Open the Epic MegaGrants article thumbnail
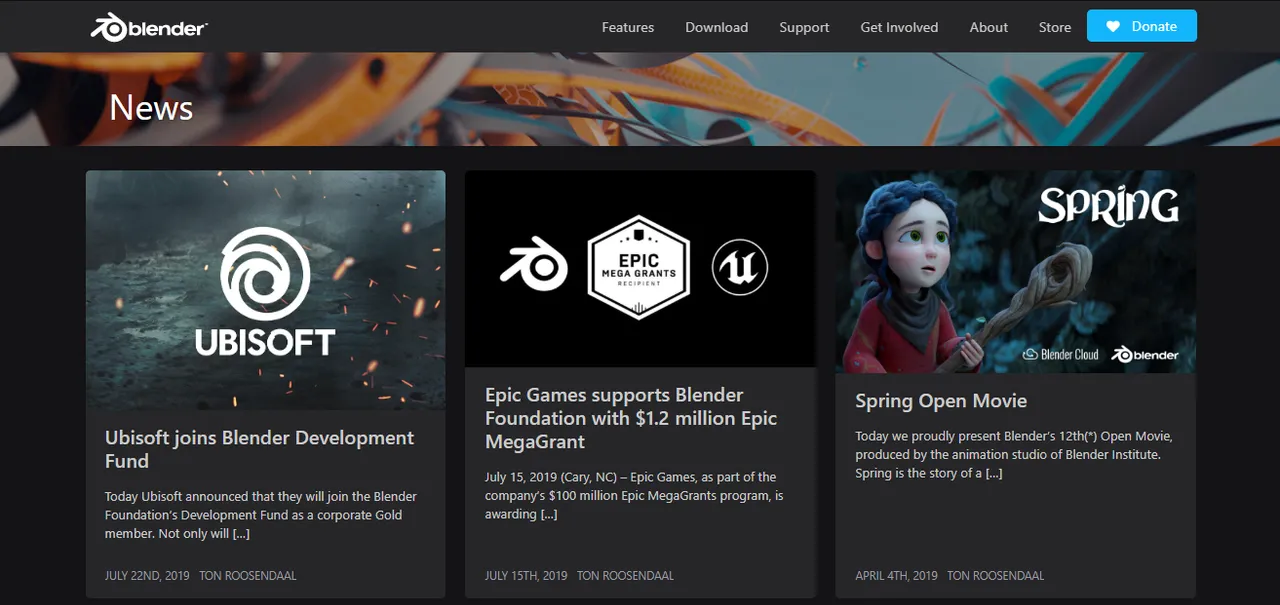1280x605 pixels. tap(640, 268)
